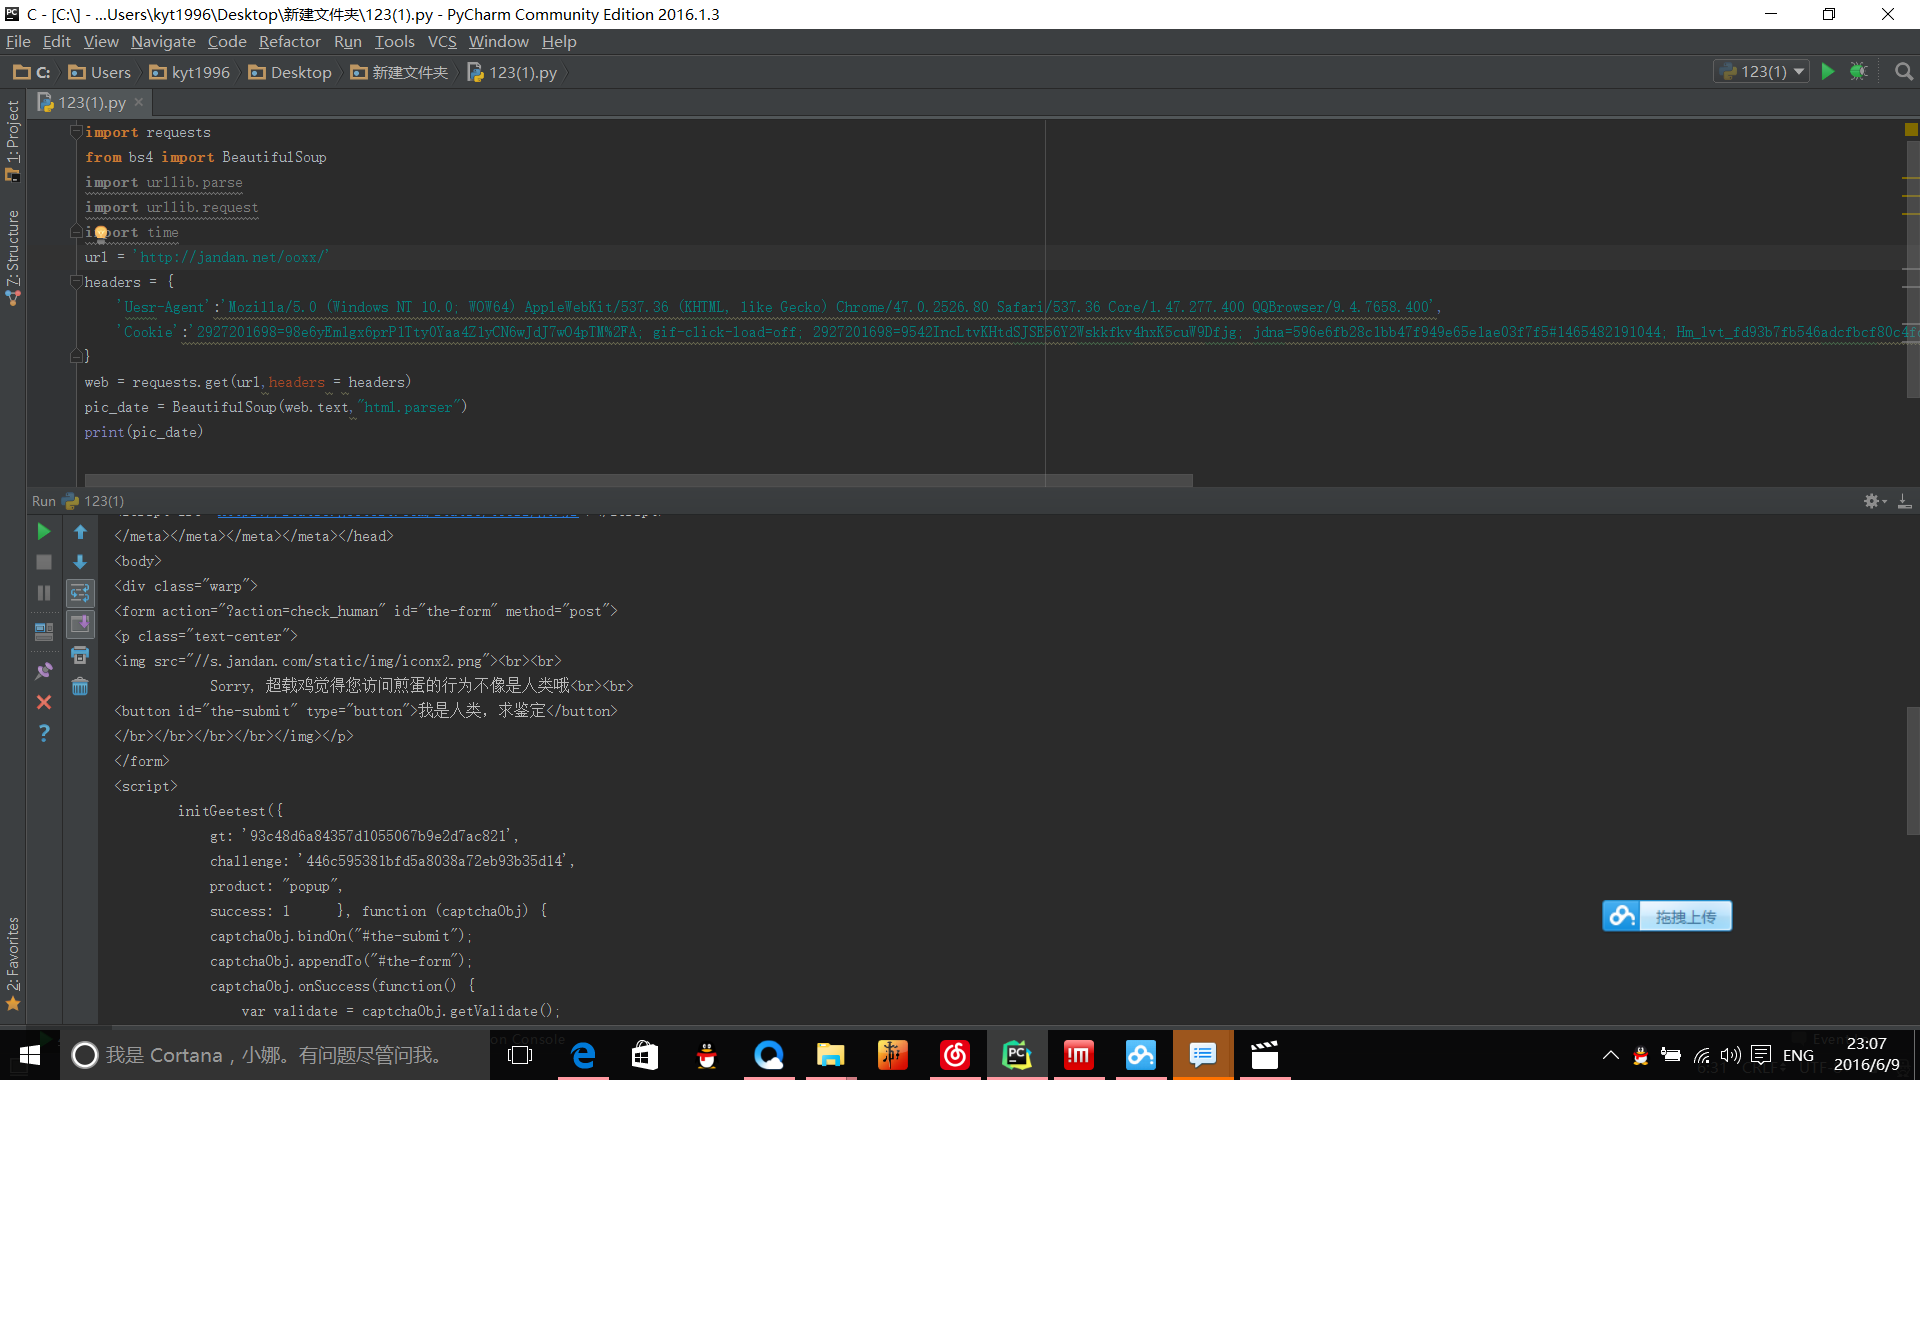Jump down the stack trace with down arrow
Viewport: 1920px width, 1344px height.
(80, 562)
